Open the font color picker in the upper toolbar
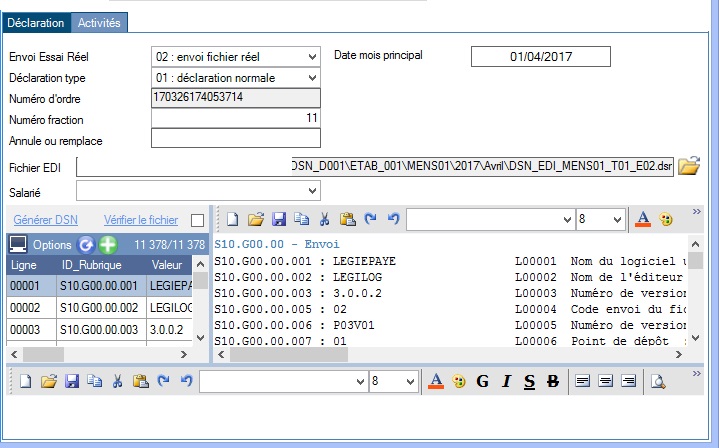The image size is (719, 448). 645,219
